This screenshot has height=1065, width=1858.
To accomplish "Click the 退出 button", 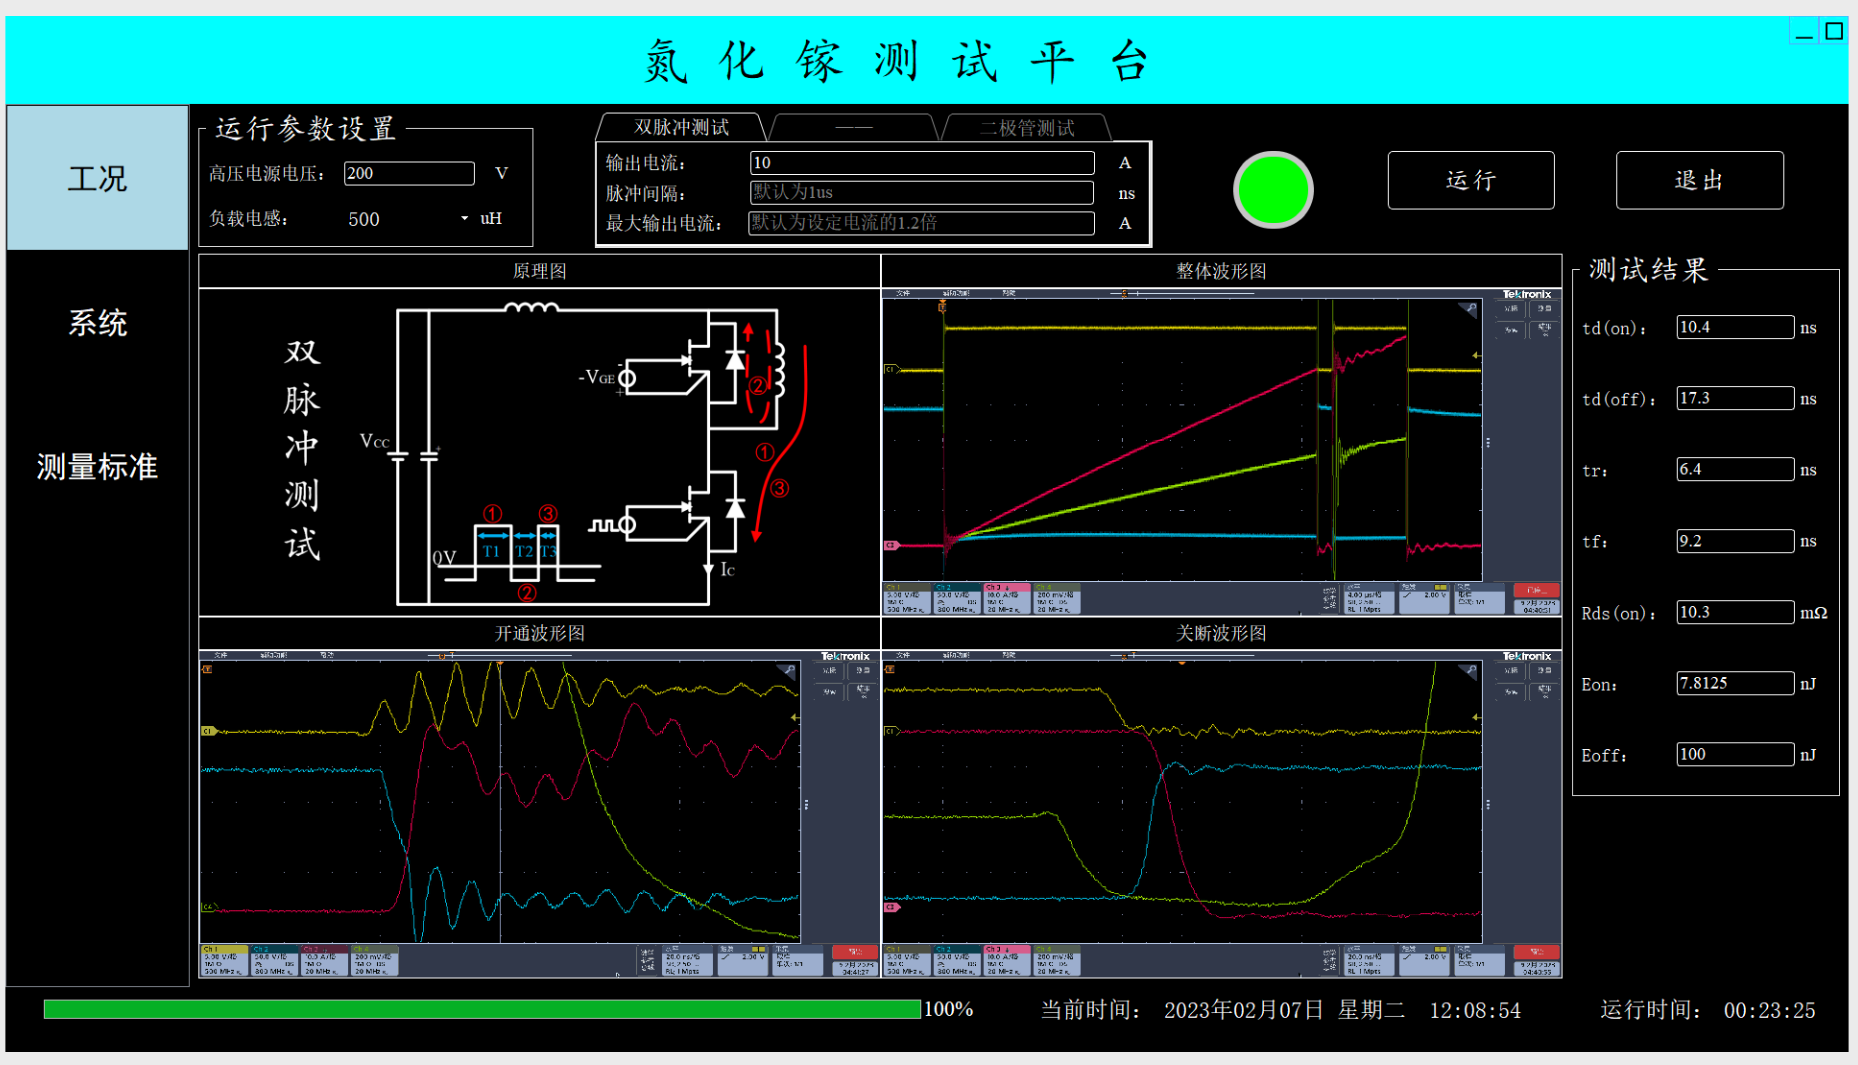I will click(x=1699, y=180).
